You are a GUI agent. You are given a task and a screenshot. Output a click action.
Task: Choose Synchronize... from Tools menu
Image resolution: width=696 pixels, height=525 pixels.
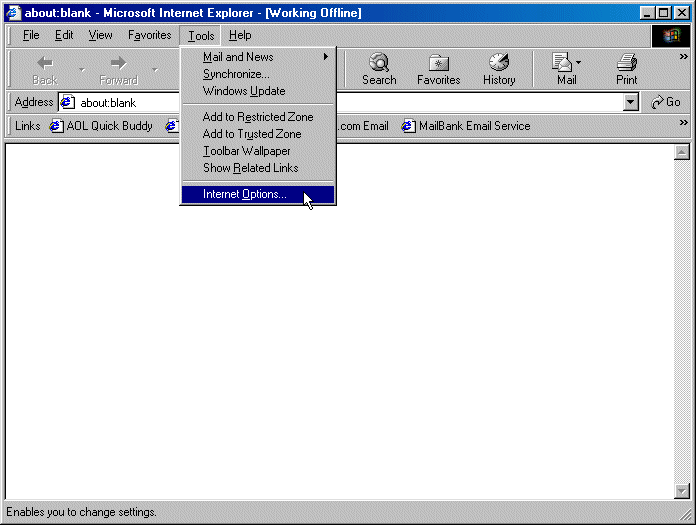[258, 74]
